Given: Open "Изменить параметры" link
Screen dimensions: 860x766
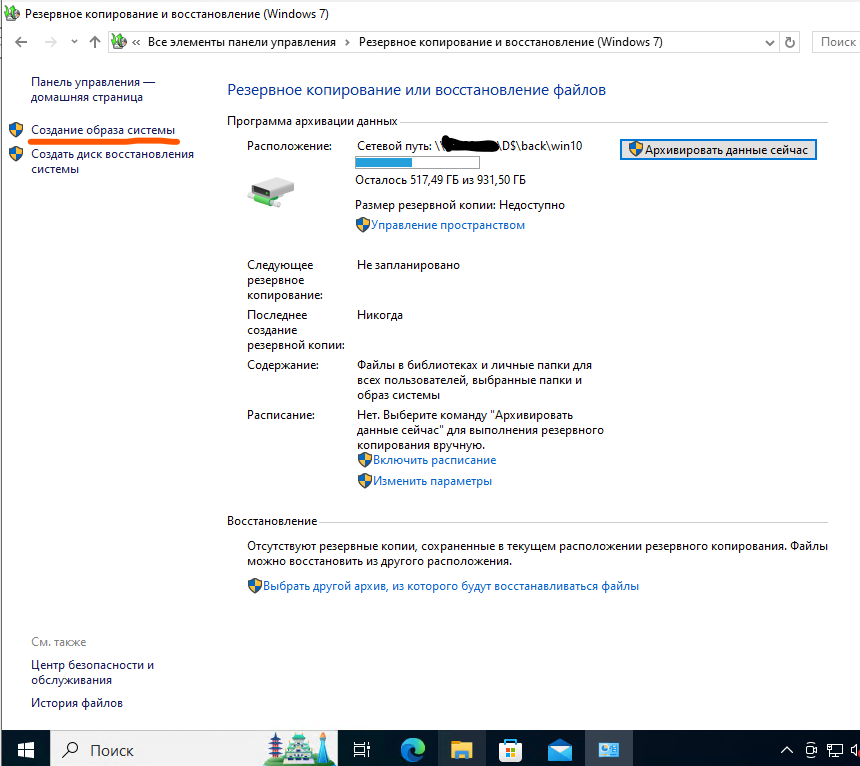Looking at the screenshot, I should click(432, 481).
